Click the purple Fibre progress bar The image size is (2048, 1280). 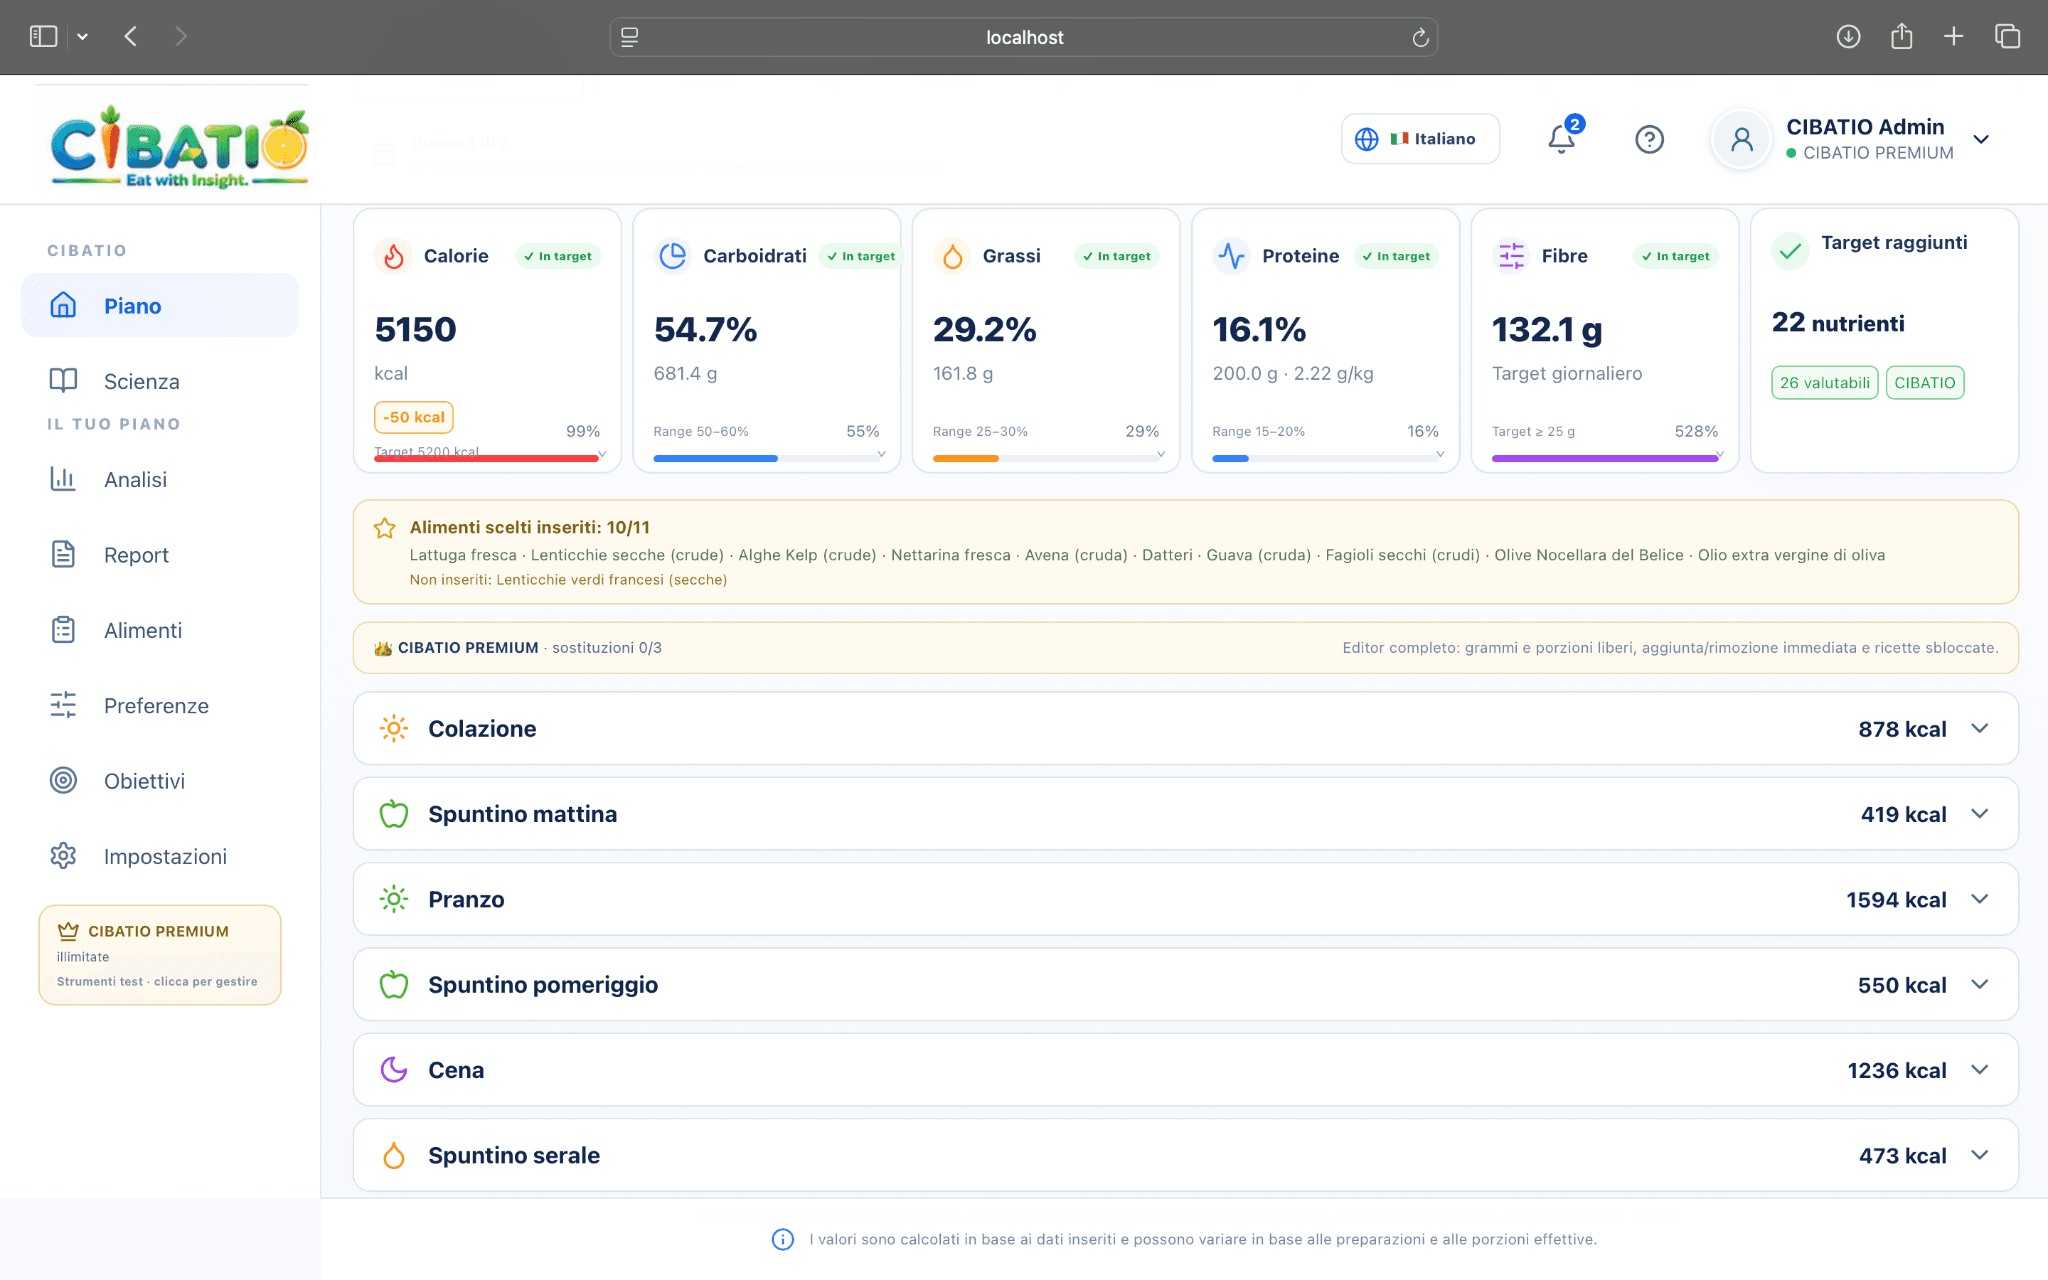point(1604,458)
